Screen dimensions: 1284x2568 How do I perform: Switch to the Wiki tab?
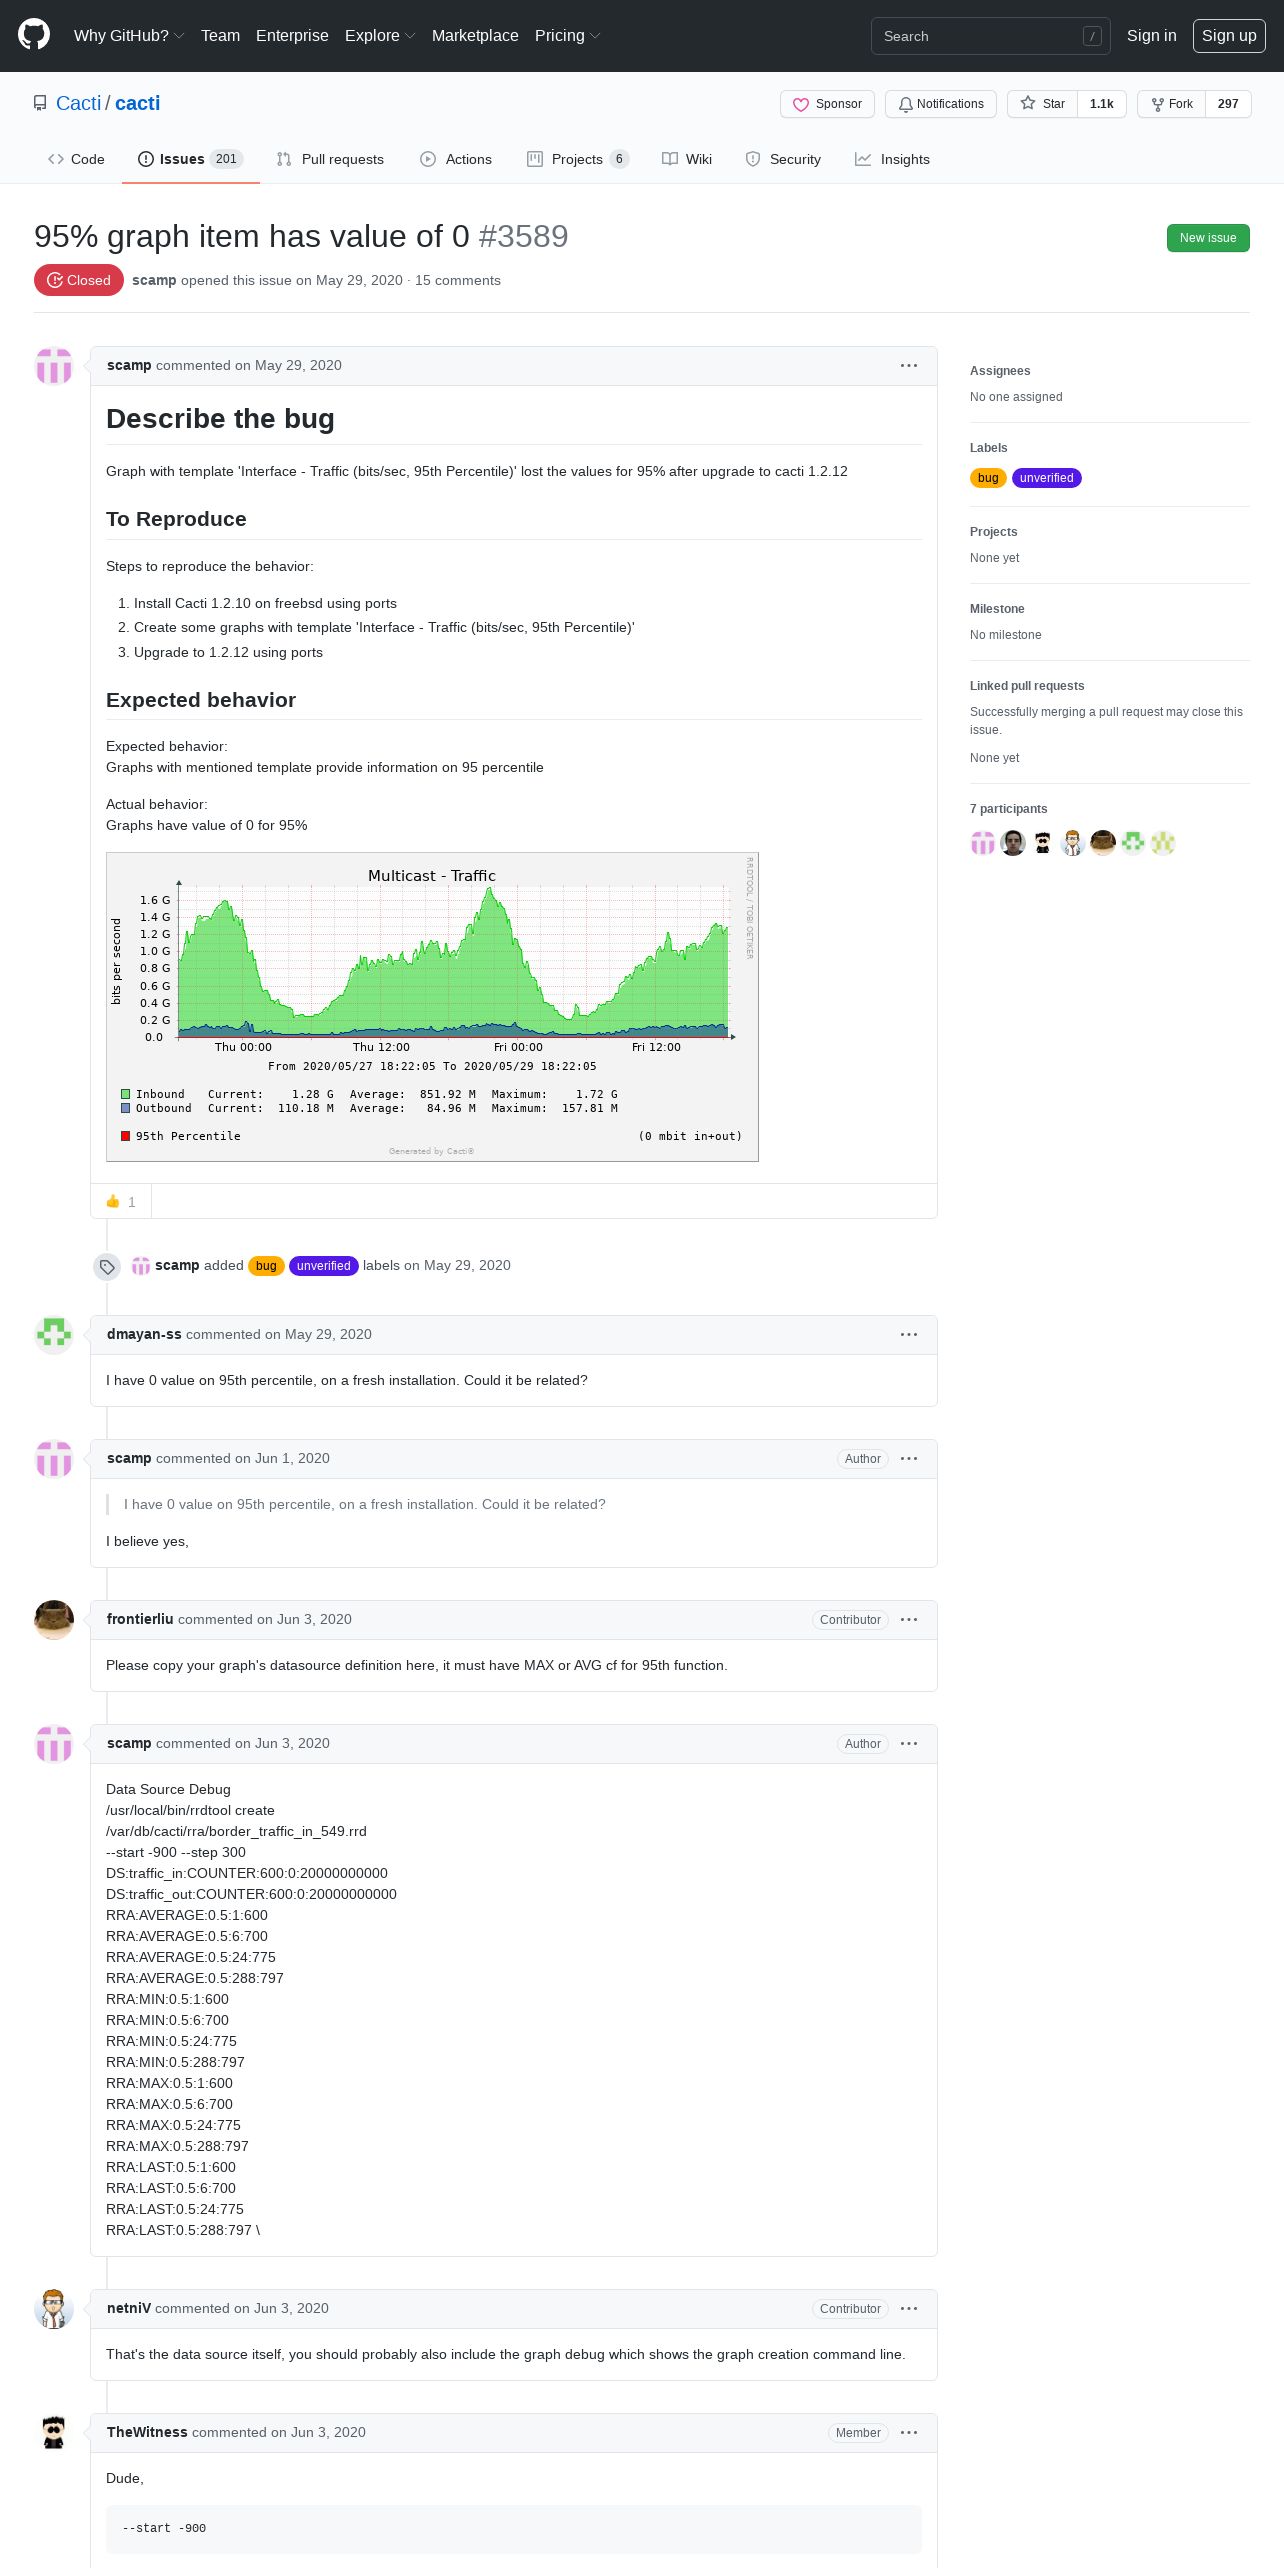point(687,159)
